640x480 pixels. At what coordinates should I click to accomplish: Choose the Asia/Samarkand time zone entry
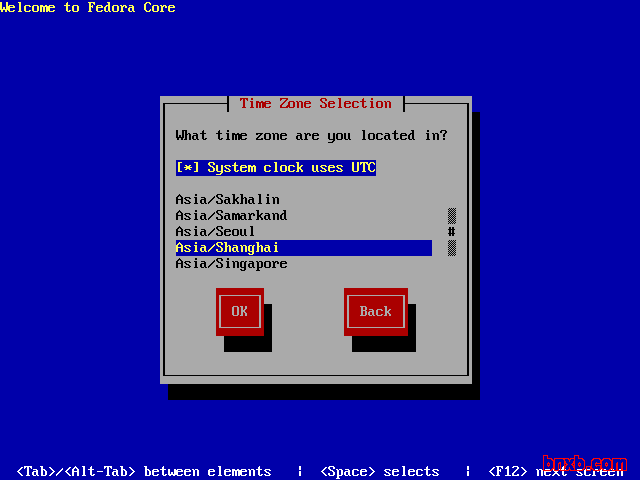[x=231, y=216]
